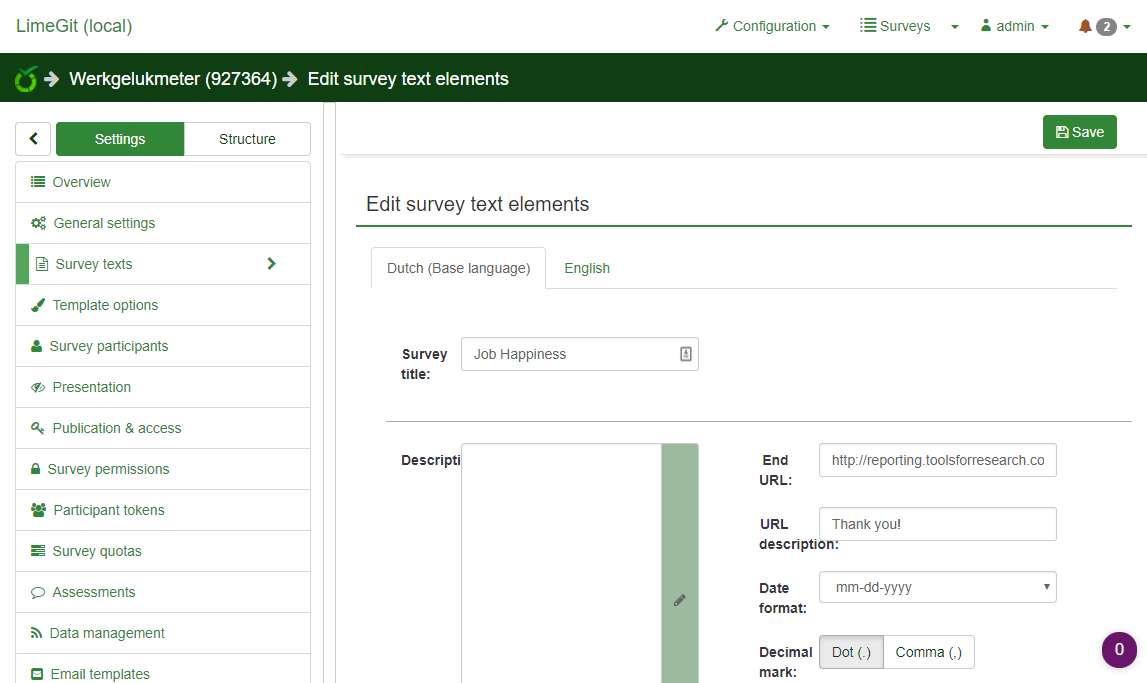Image resolution: width=1147 pixels, height=683 pixels.
Task: Open Survey participants from sidebar
Action: 109,346
